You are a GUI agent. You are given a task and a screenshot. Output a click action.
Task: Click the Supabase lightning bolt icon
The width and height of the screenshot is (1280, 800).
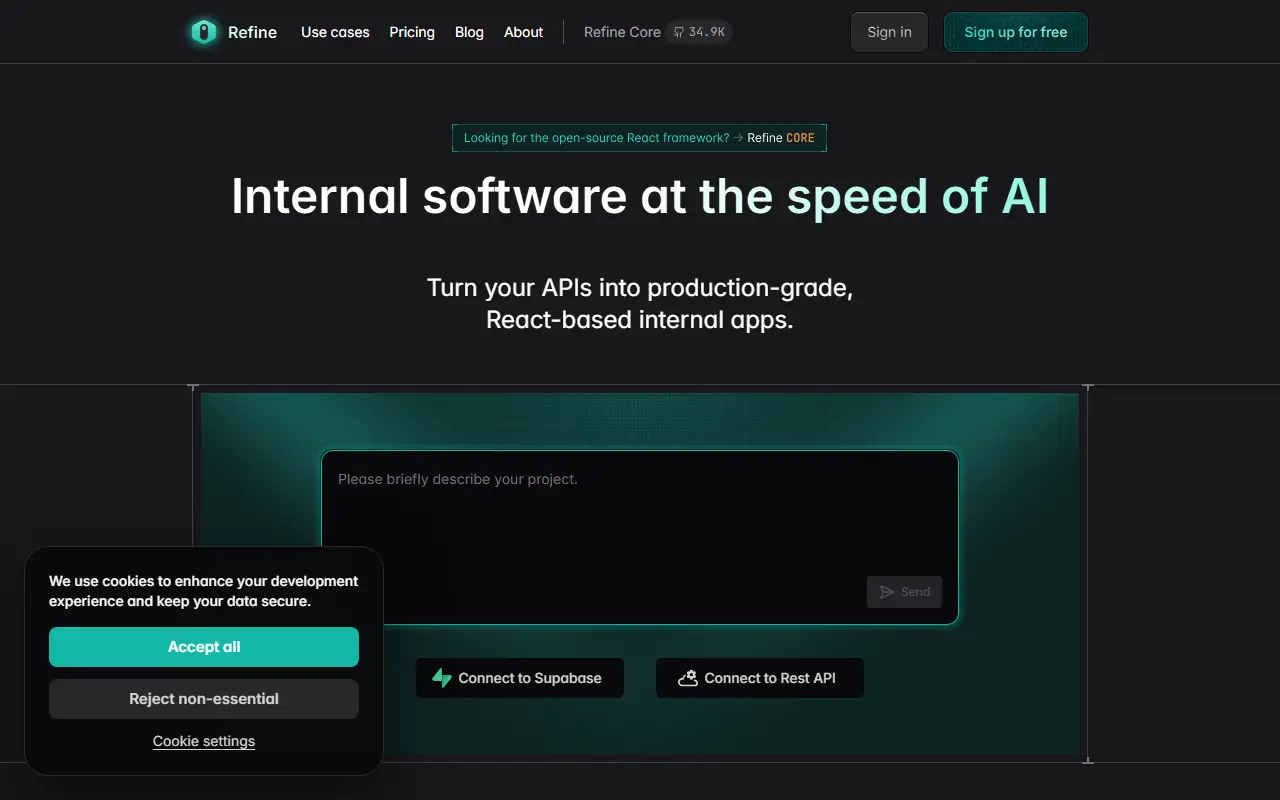[x=442, y=678]
